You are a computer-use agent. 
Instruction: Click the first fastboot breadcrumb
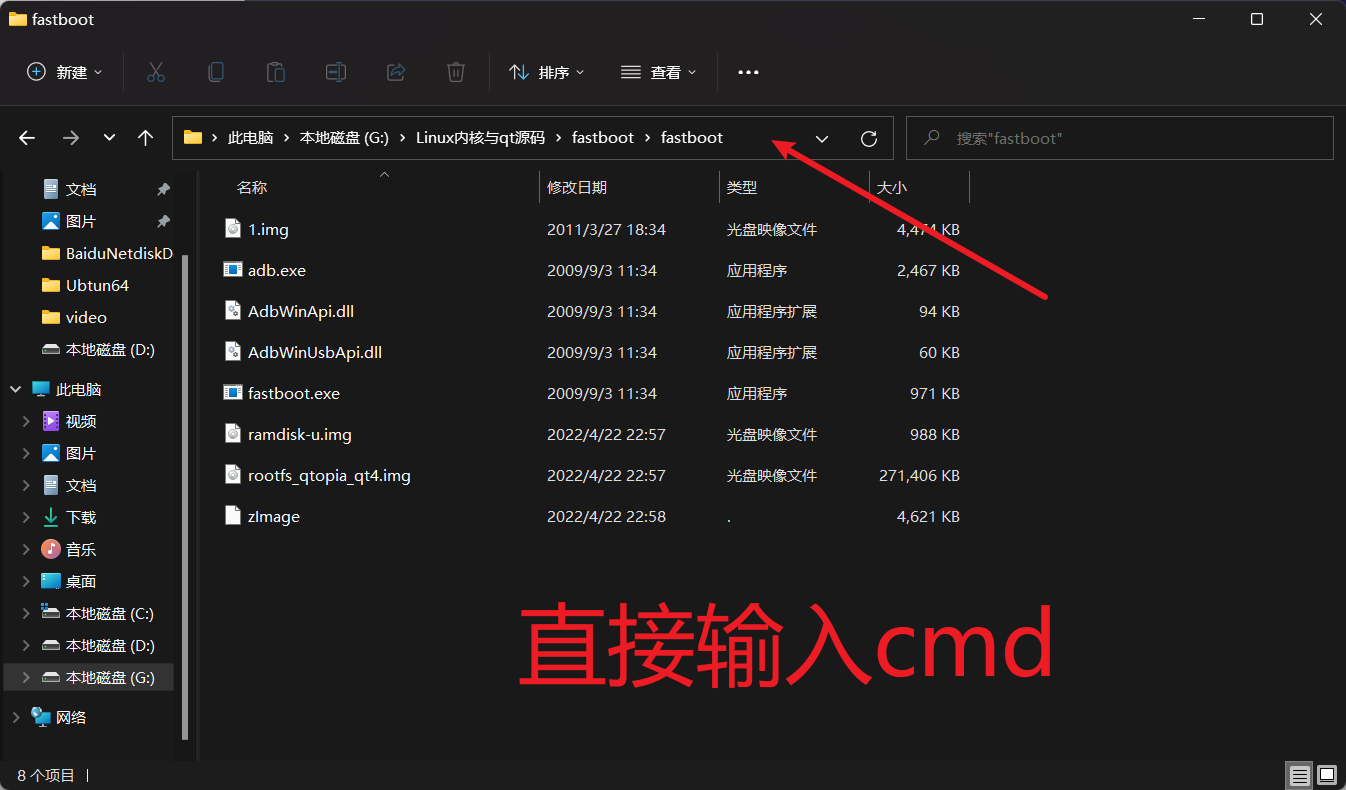[x=603, y=138]
